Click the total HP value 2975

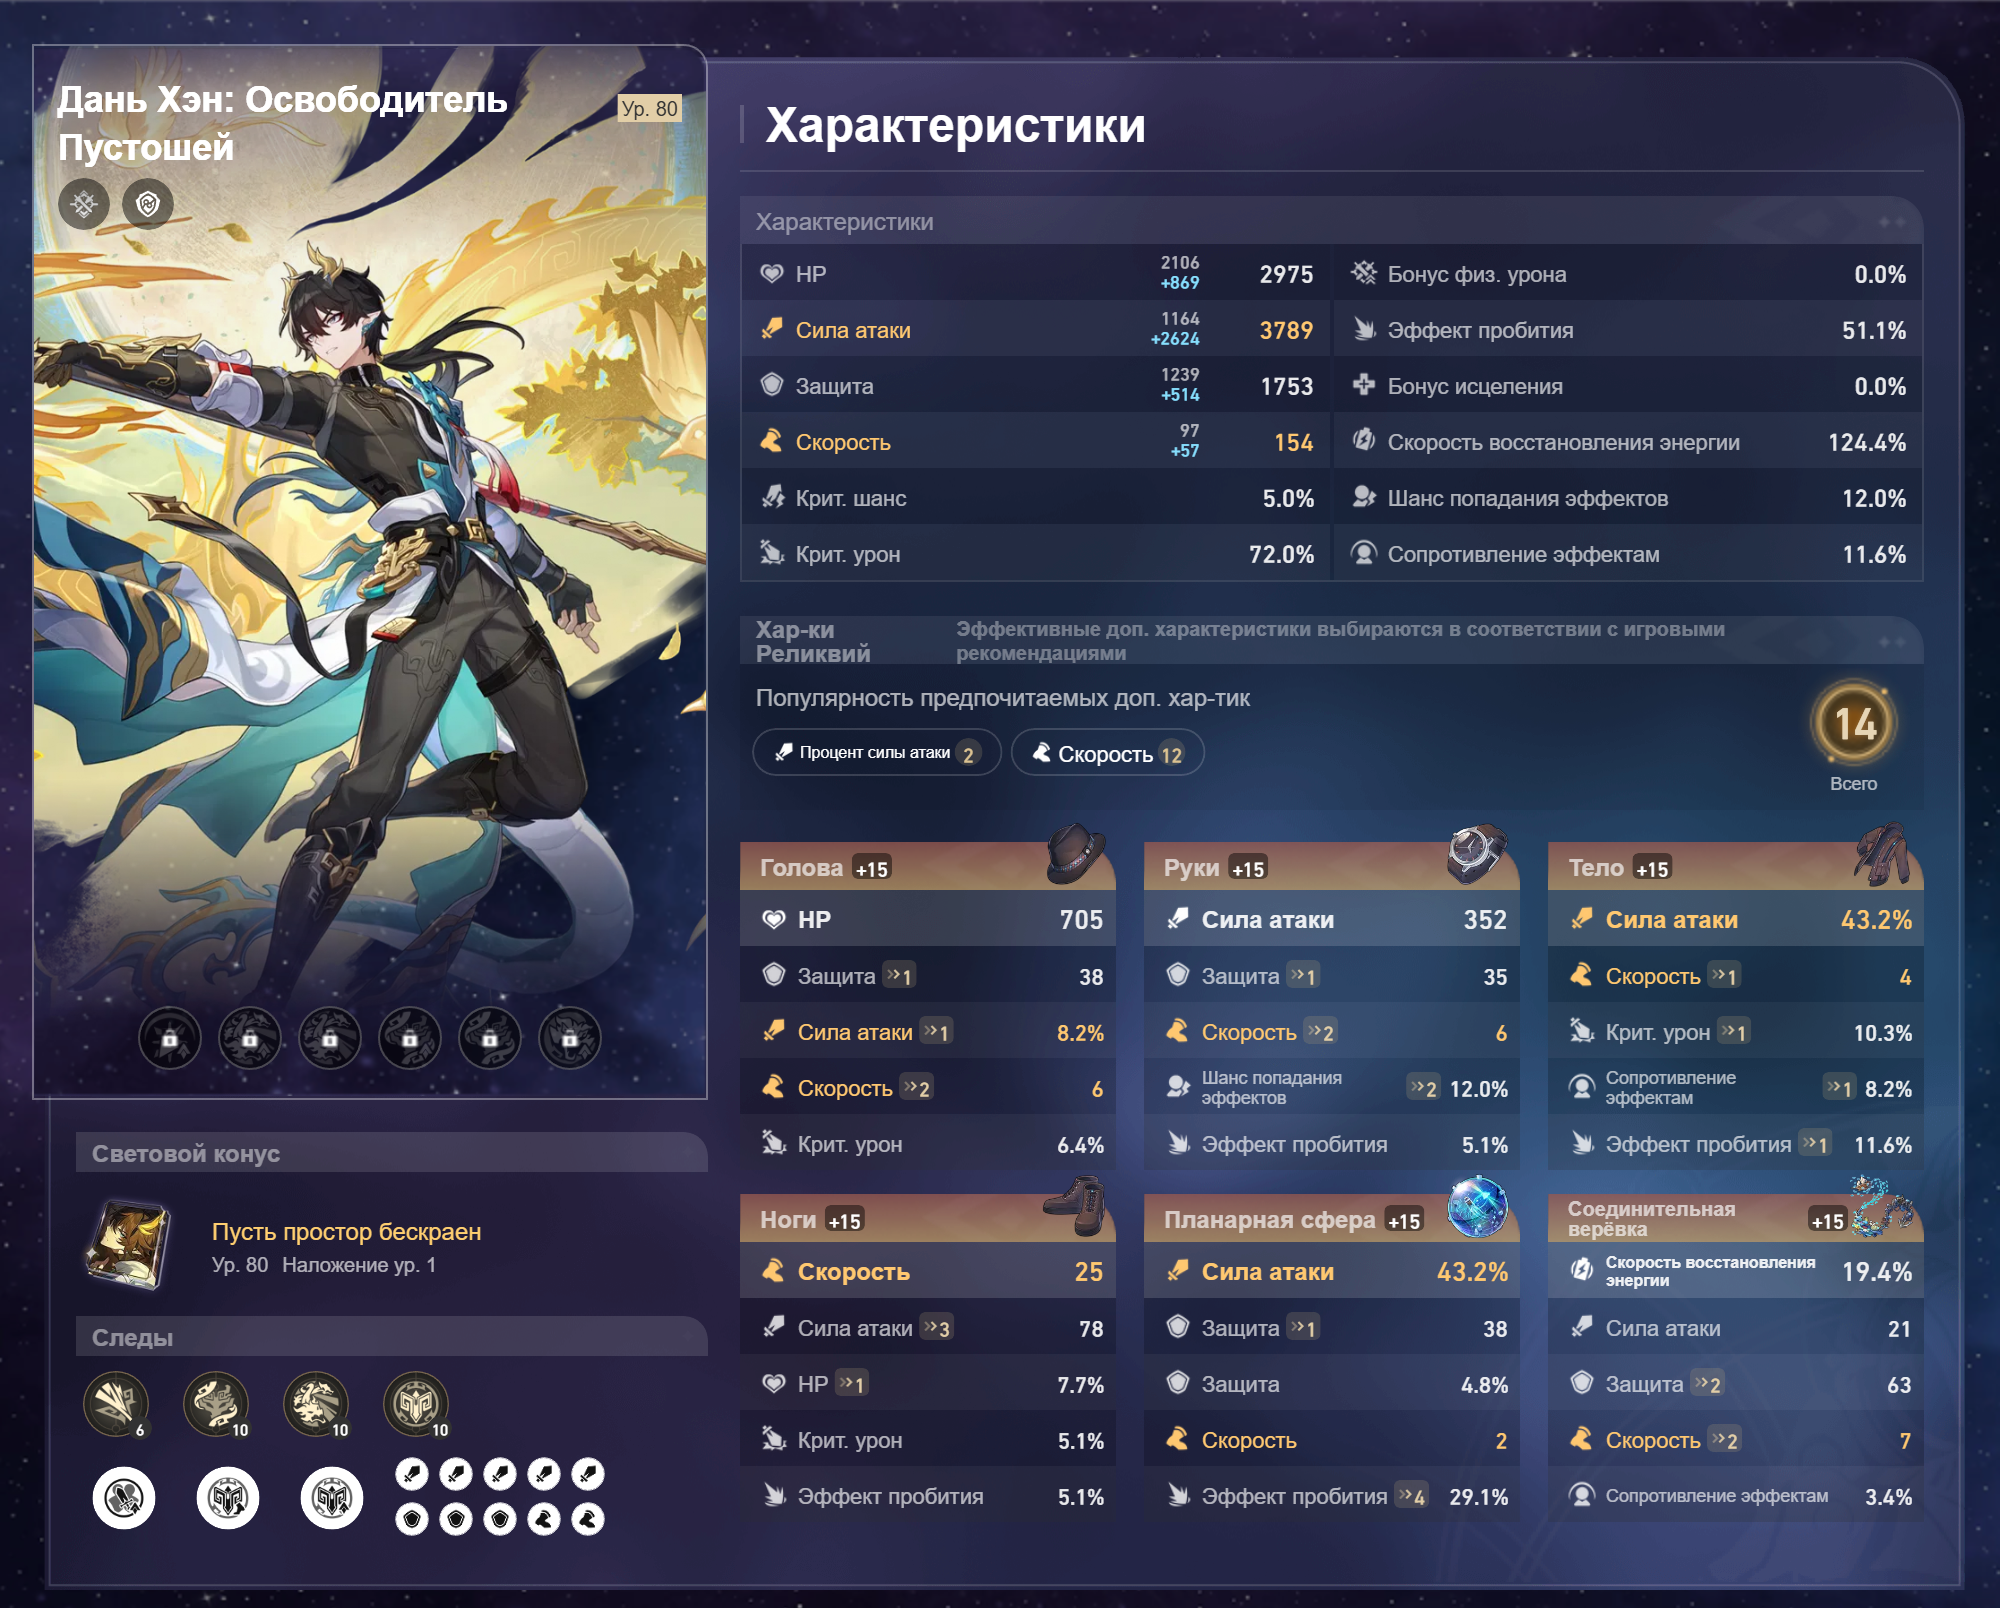coord(1286,274)
